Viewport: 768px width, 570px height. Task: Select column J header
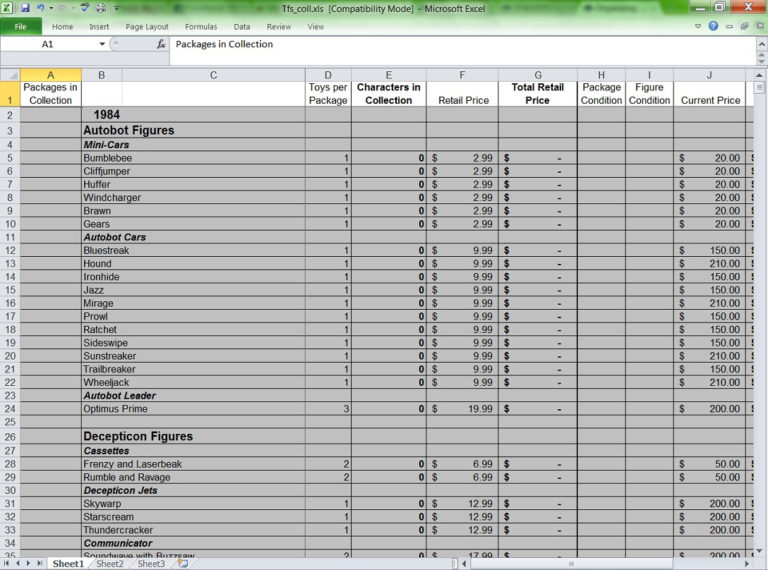[709, 75]
